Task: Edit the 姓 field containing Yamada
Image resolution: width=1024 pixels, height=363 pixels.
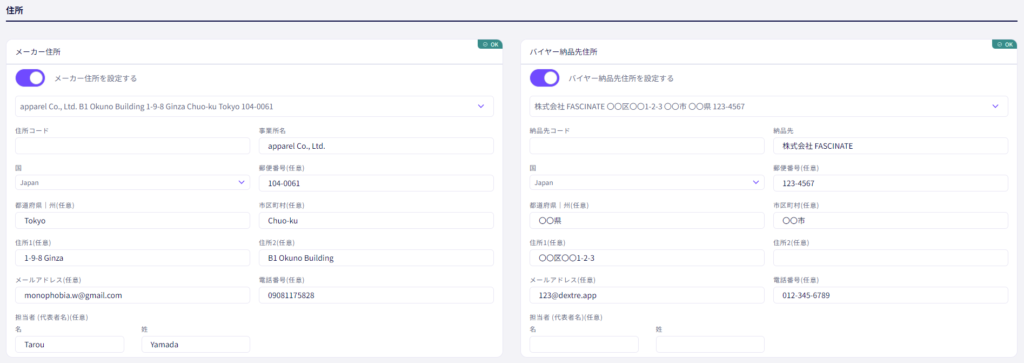Action: (196, 344)
